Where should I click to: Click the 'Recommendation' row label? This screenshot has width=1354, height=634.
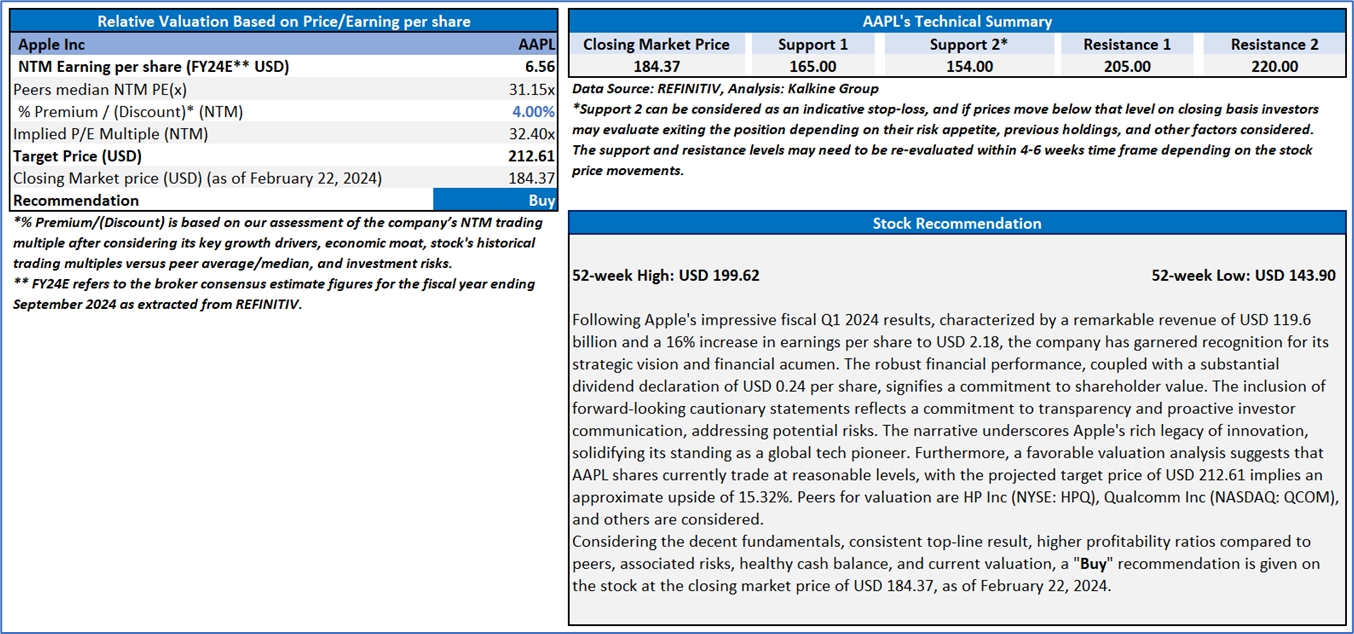pos(76,200)
